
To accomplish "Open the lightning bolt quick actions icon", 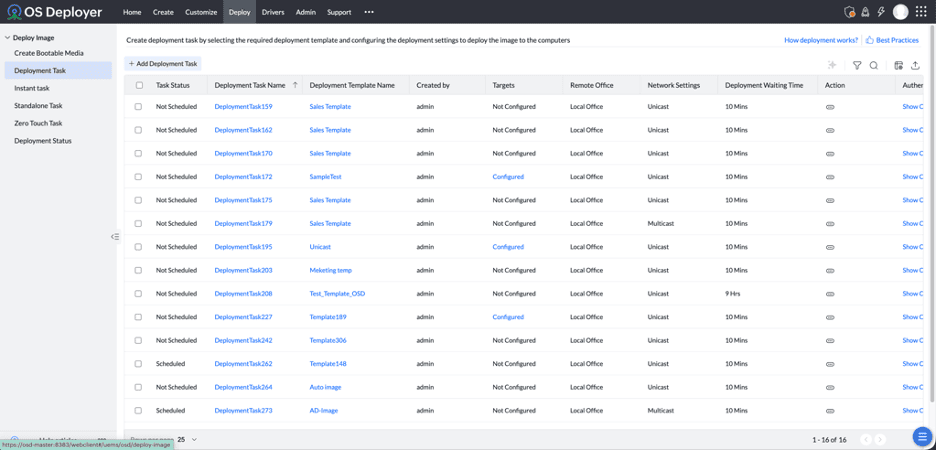I will [881, 12].
